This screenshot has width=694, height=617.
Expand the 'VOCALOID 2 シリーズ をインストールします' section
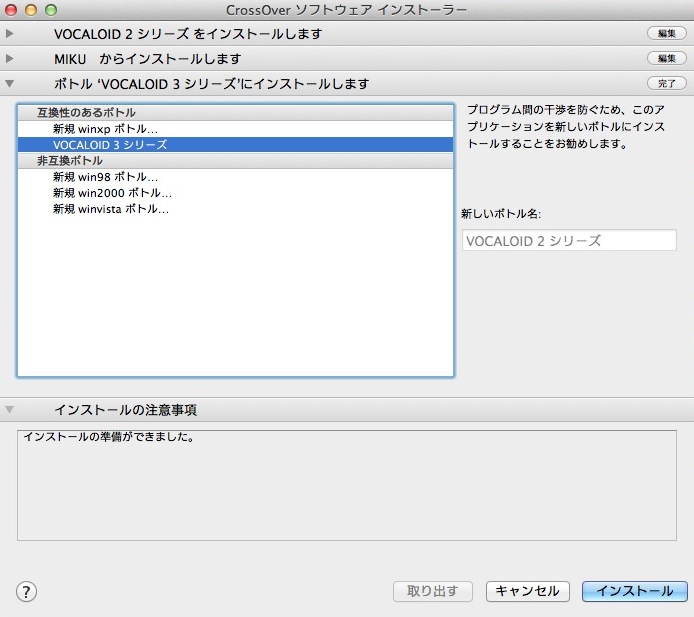coord(9,34)
